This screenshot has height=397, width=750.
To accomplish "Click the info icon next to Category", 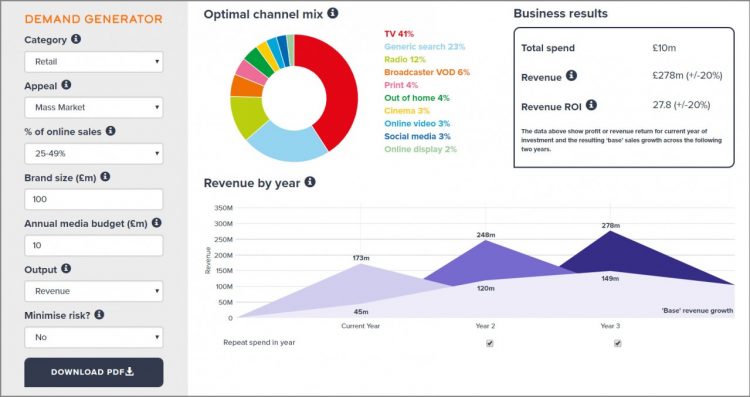I will coord(76,39).
